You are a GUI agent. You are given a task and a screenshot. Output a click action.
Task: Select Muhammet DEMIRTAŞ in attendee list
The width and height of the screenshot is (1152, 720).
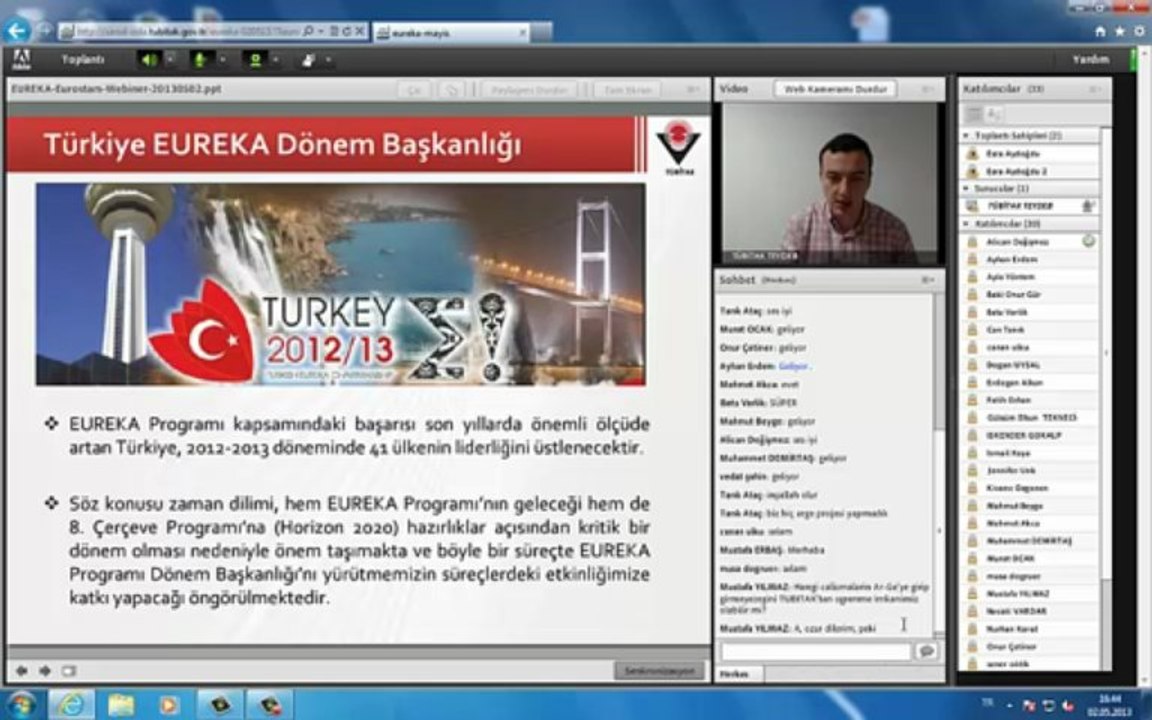click(1029, 541)
